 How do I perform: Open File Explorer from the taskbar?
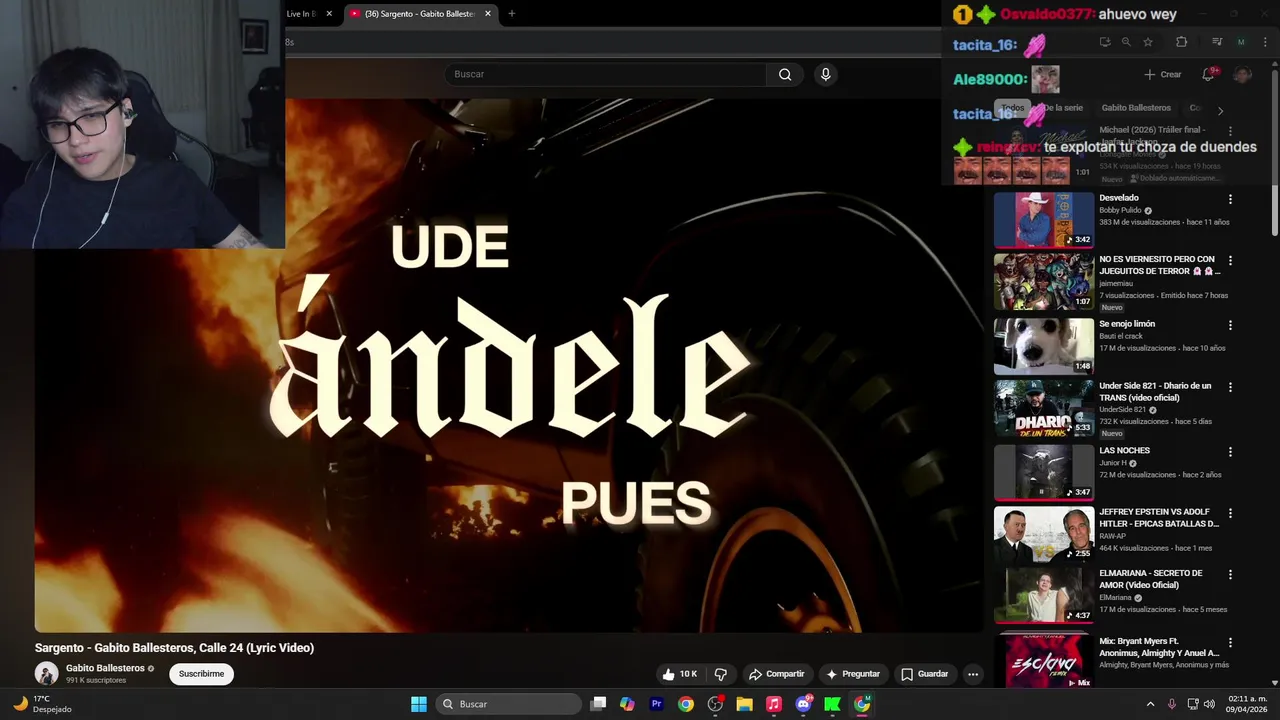744,704
